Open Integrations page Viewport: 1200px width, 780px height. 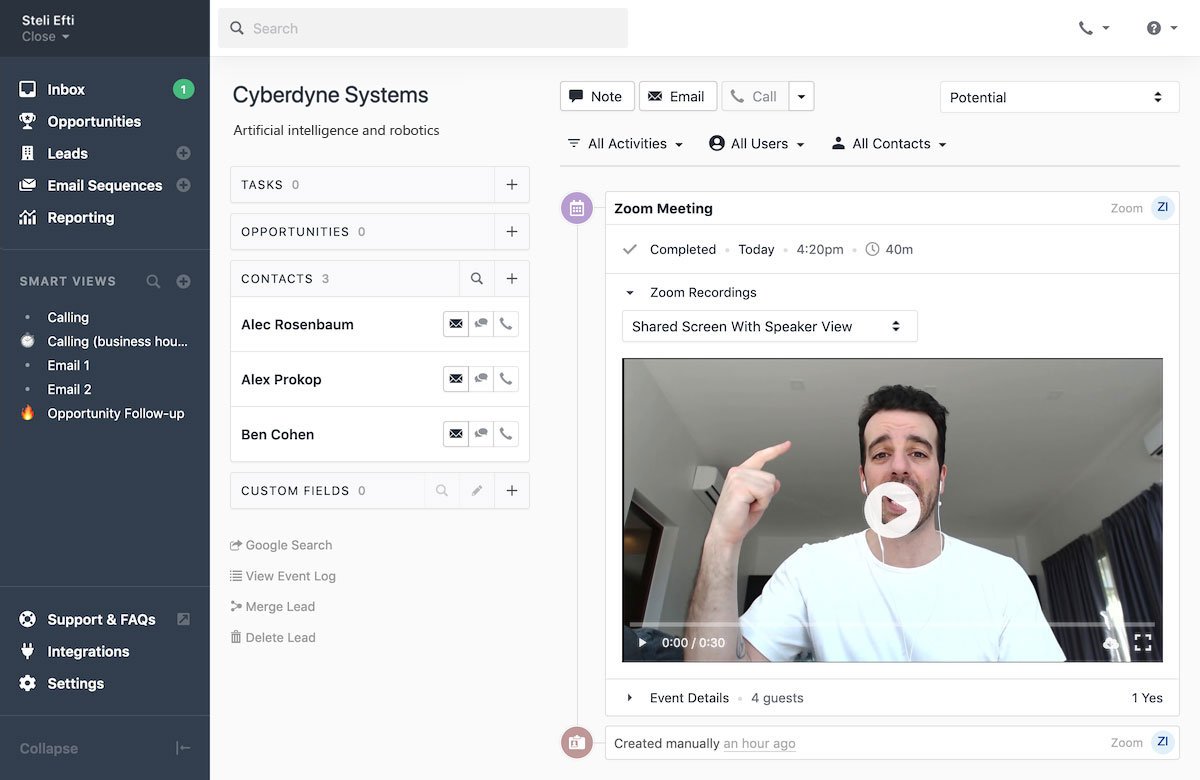click(x=88, y=651)
